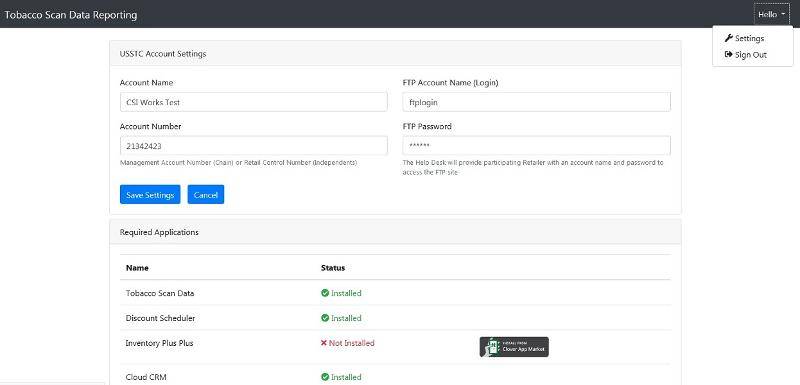Click the Cancel button

[x=206, y=195]
